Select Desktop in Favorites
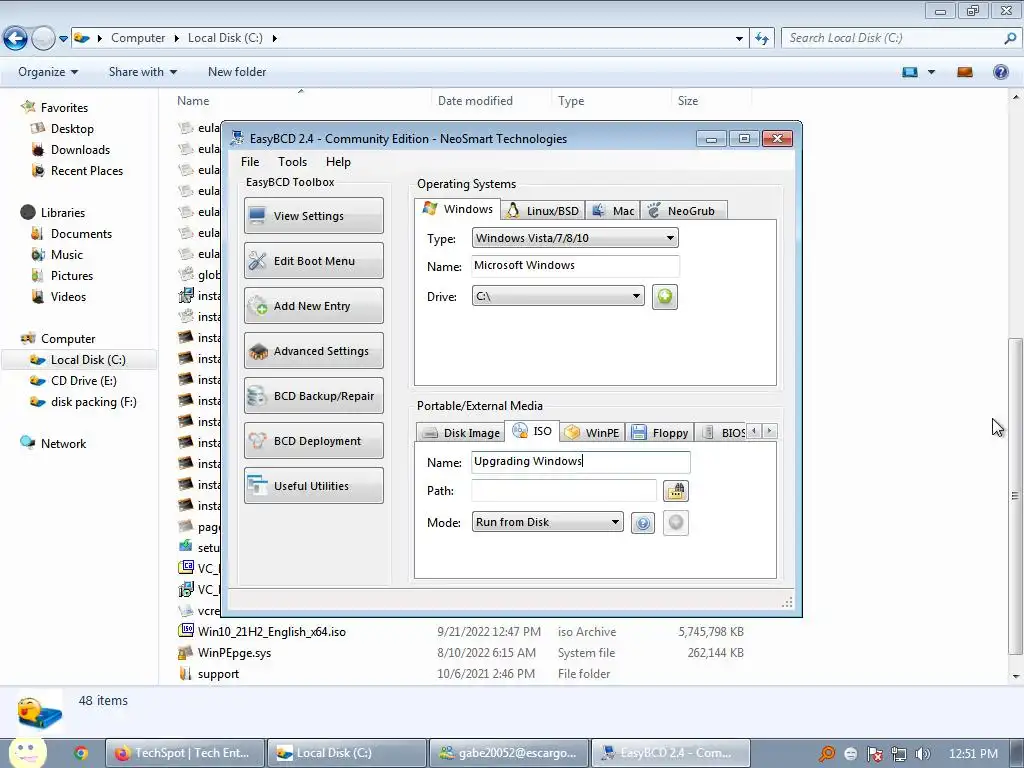Screen dimensions: 1024x768 tap(72, 129)
